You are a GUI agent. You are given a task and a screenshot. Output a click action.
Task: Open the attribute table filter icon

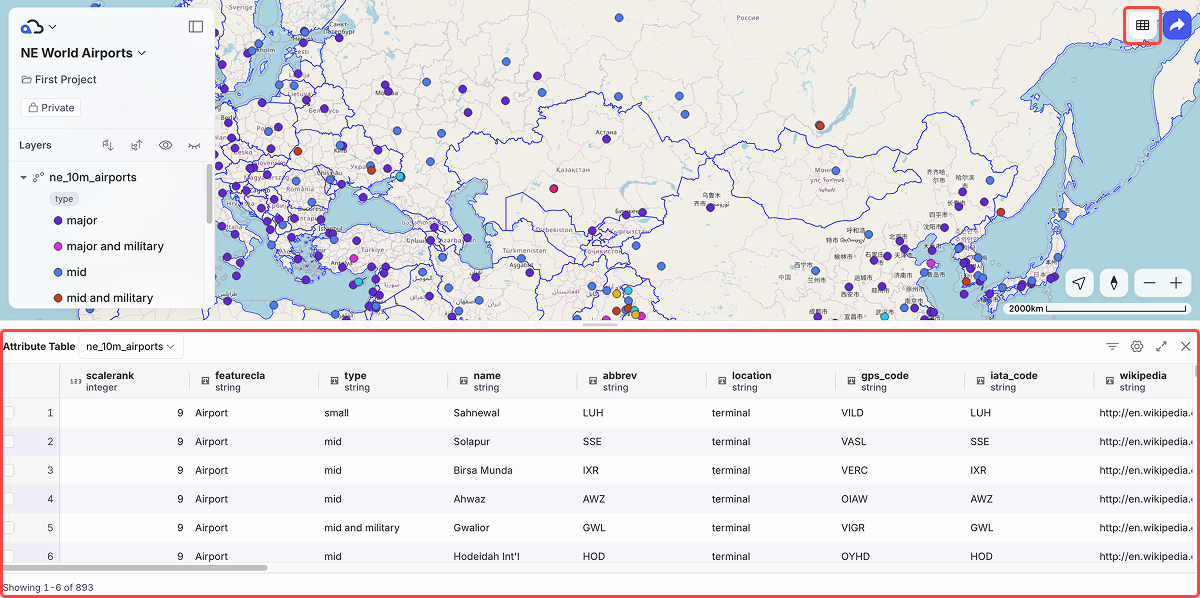click(1112, 346)
